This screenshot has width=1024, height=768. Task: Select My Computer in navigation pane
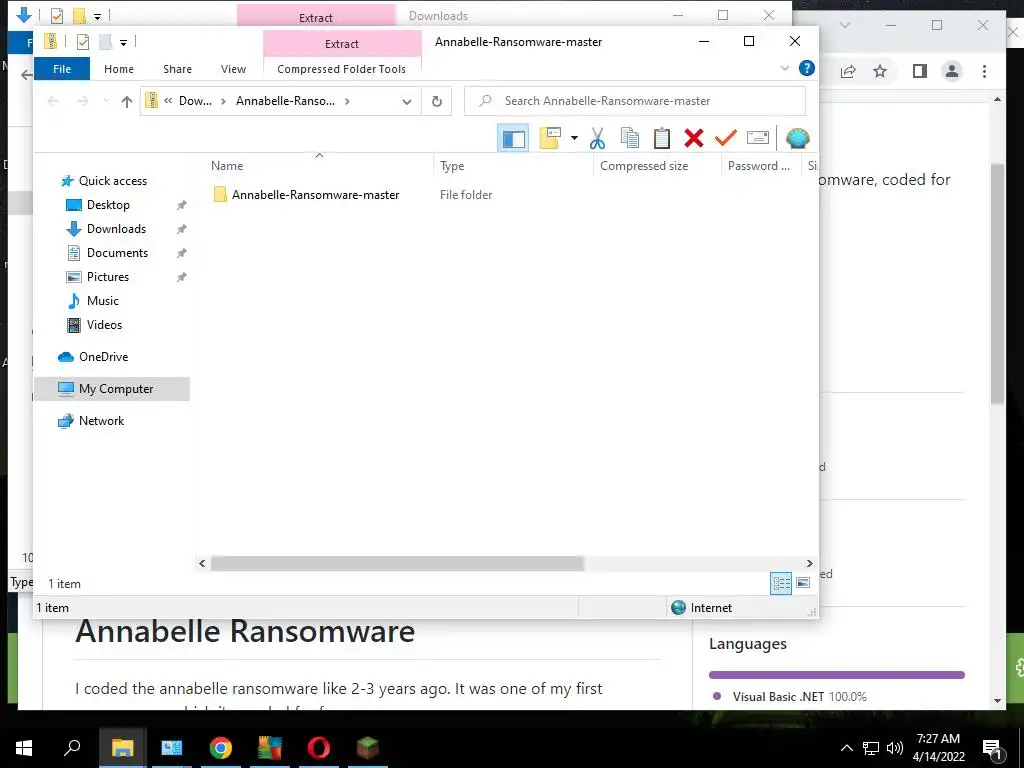click(112, 389)
